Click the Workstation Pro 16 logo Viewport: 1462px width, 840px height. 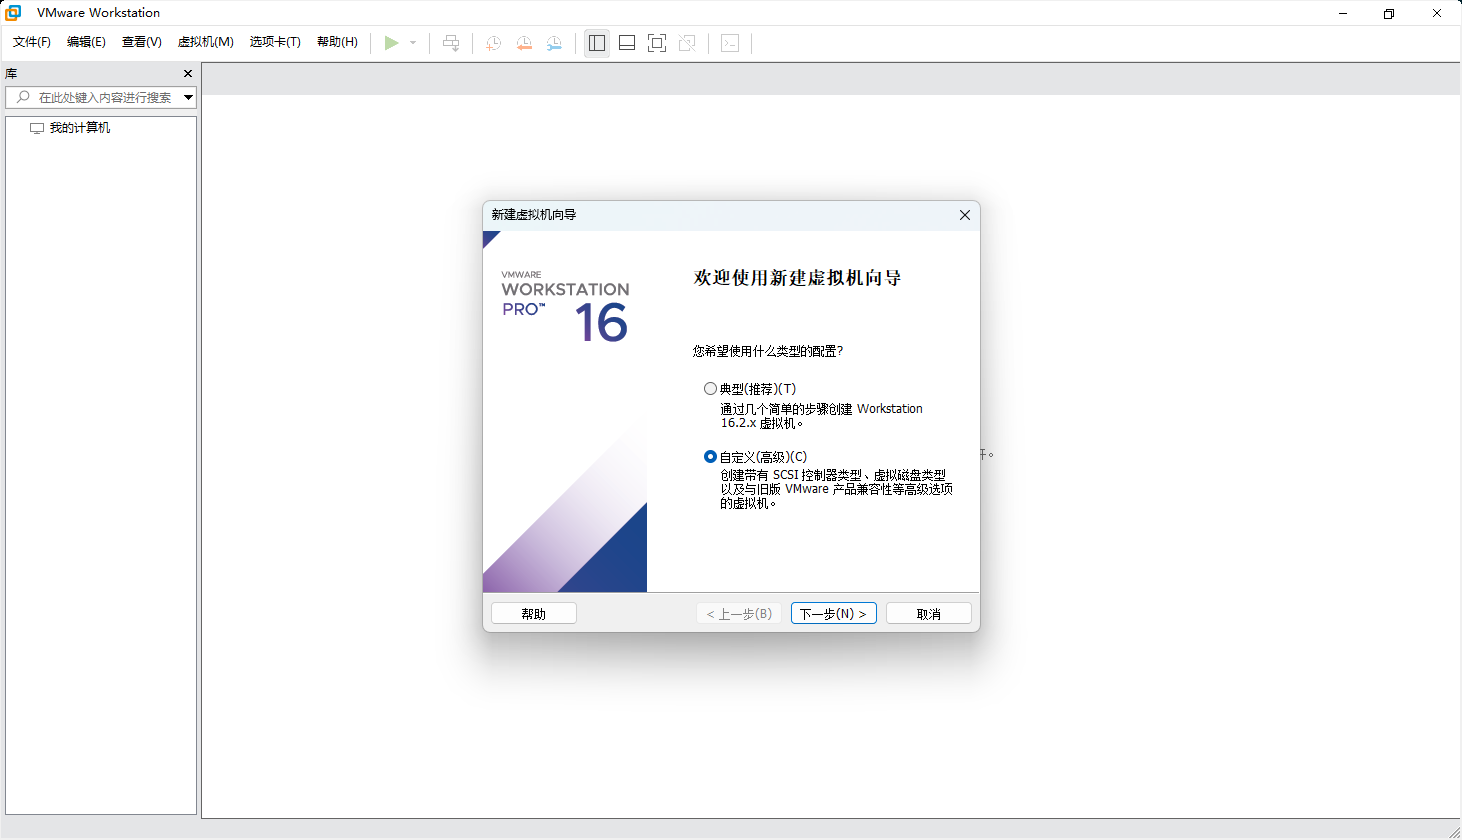pyautogui.click(x=566, y=307)
